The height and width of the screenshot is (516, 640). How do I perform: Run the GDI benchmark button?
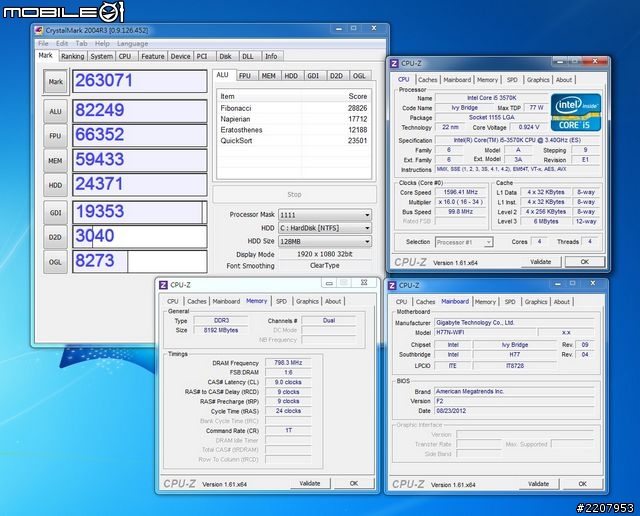click(x=56, y=213)
